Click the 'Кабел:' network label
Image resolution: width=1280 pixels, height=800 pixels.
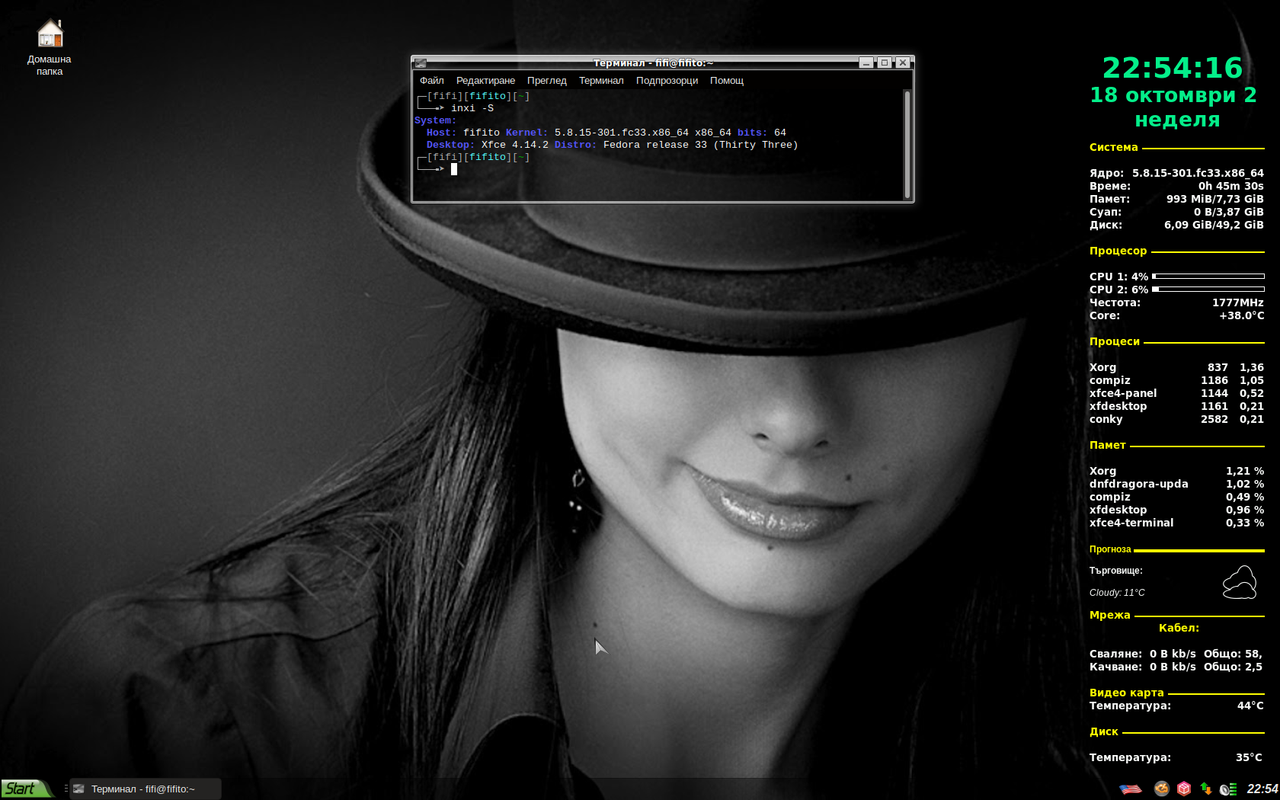1179,628
